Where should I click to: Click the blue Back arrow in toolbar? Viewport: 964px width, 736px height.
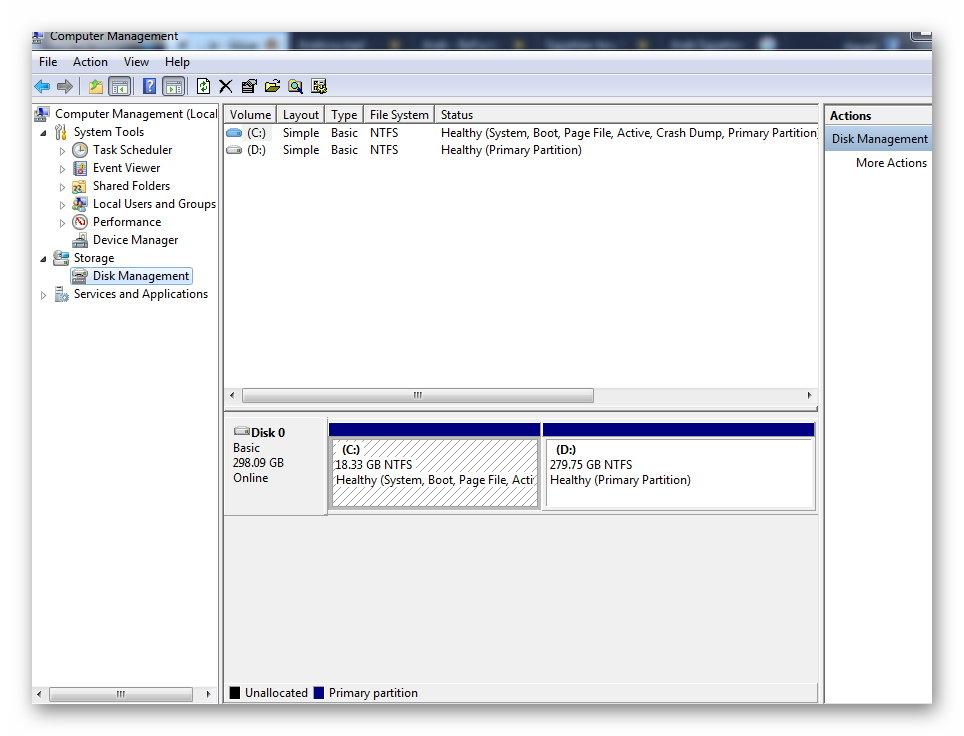pos(42,87)
